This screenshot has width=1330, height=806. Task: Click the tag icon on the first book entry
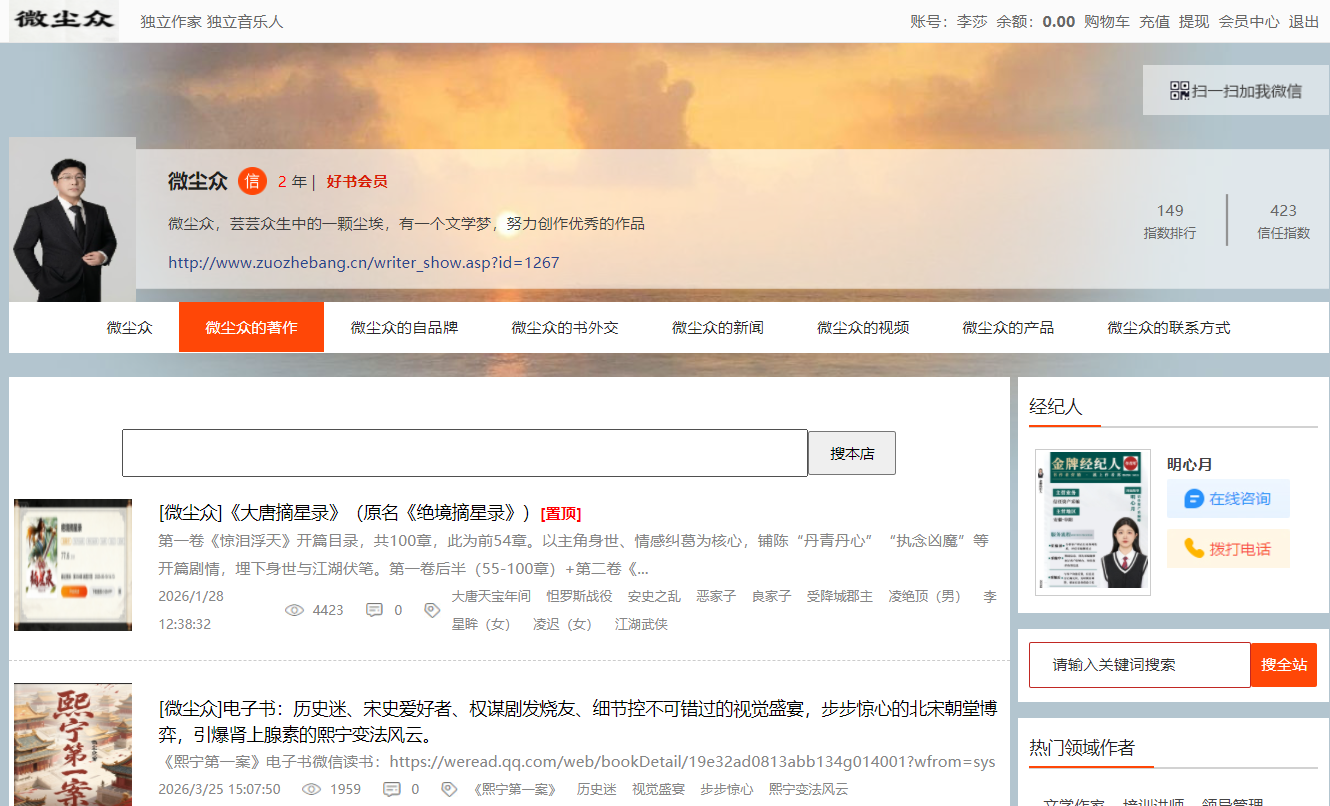point(432,610)
